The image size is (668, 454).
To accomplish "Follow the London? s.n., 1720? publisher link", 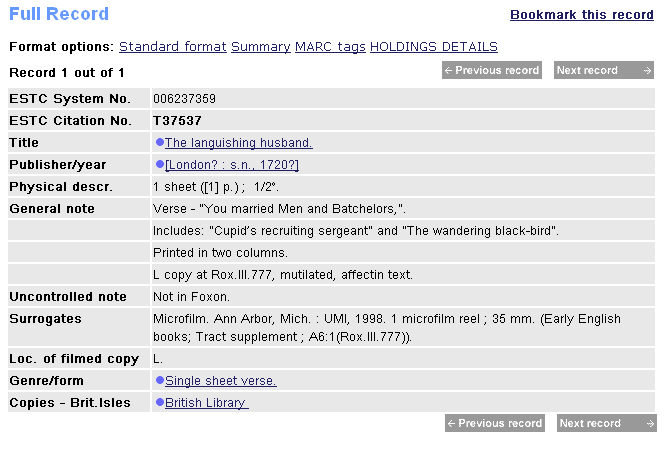I will tap(232, 164).
